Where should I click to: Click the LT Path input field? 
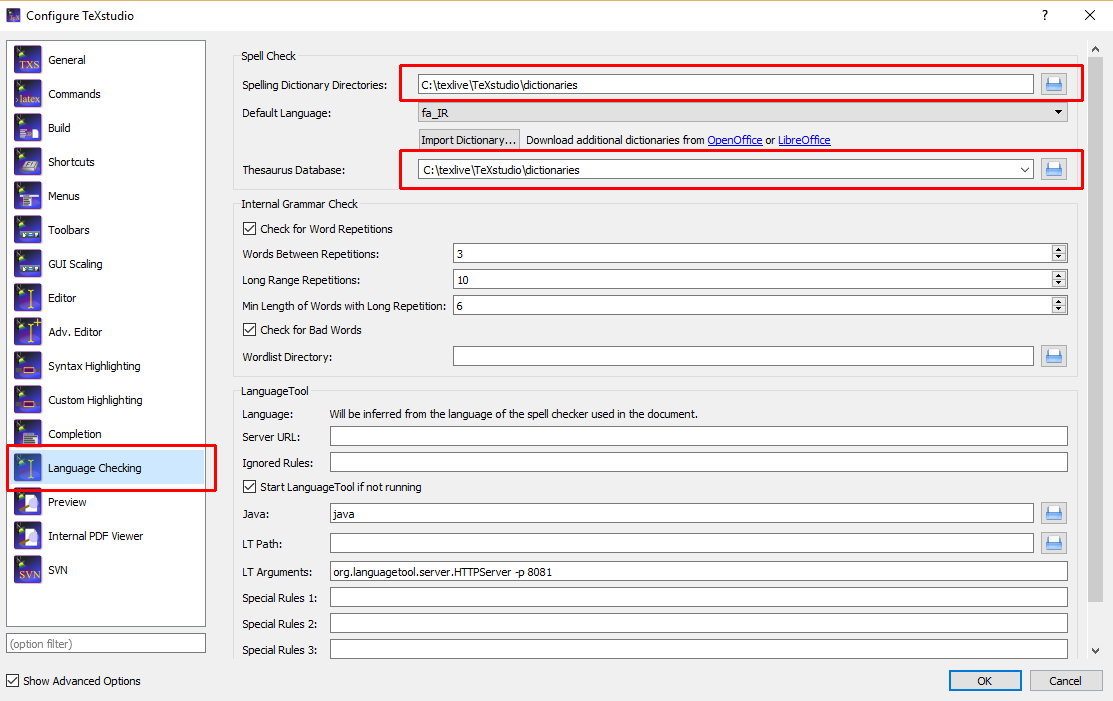[x=681, y=543]
